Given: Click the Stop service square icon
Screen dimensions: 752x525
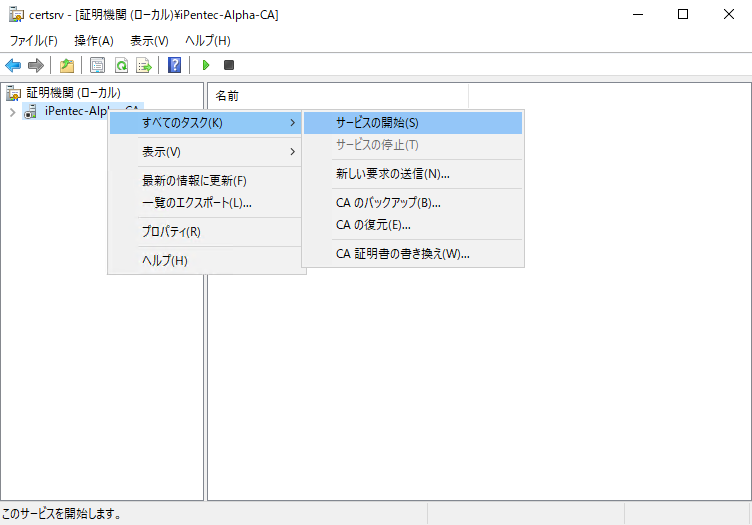Looking at the screenshot, I should point(229,65).
